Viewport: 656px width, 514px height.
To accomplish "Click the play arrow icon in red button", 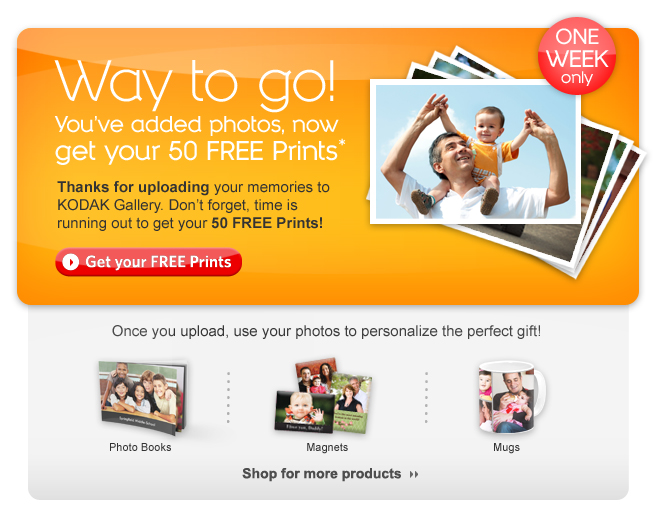I will pyautogui.click(x=71, y=262).
